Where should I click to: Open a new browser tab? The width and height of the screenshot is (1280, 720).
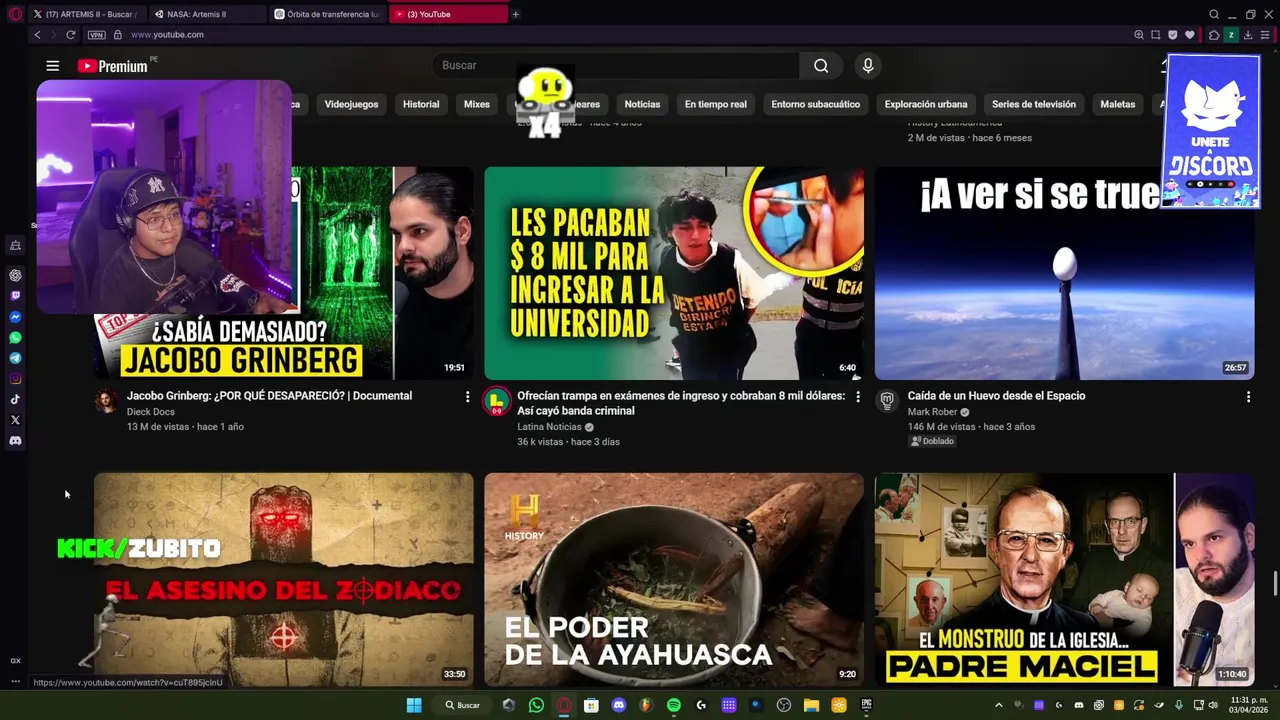pyautogui.click(x=516, y=14)
